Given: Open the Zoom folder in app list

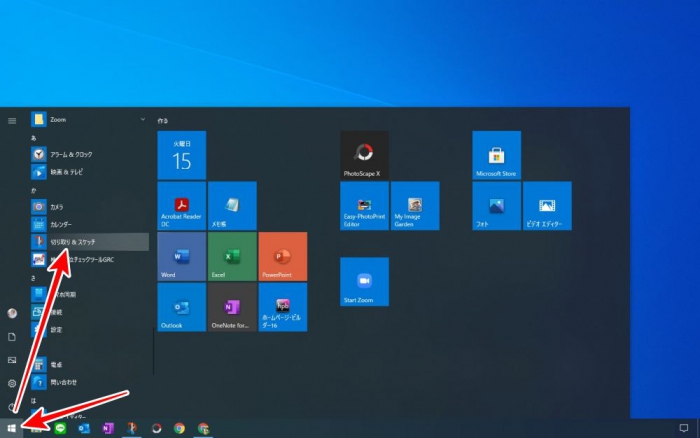Looking at the screenshot, I should 89,119.
